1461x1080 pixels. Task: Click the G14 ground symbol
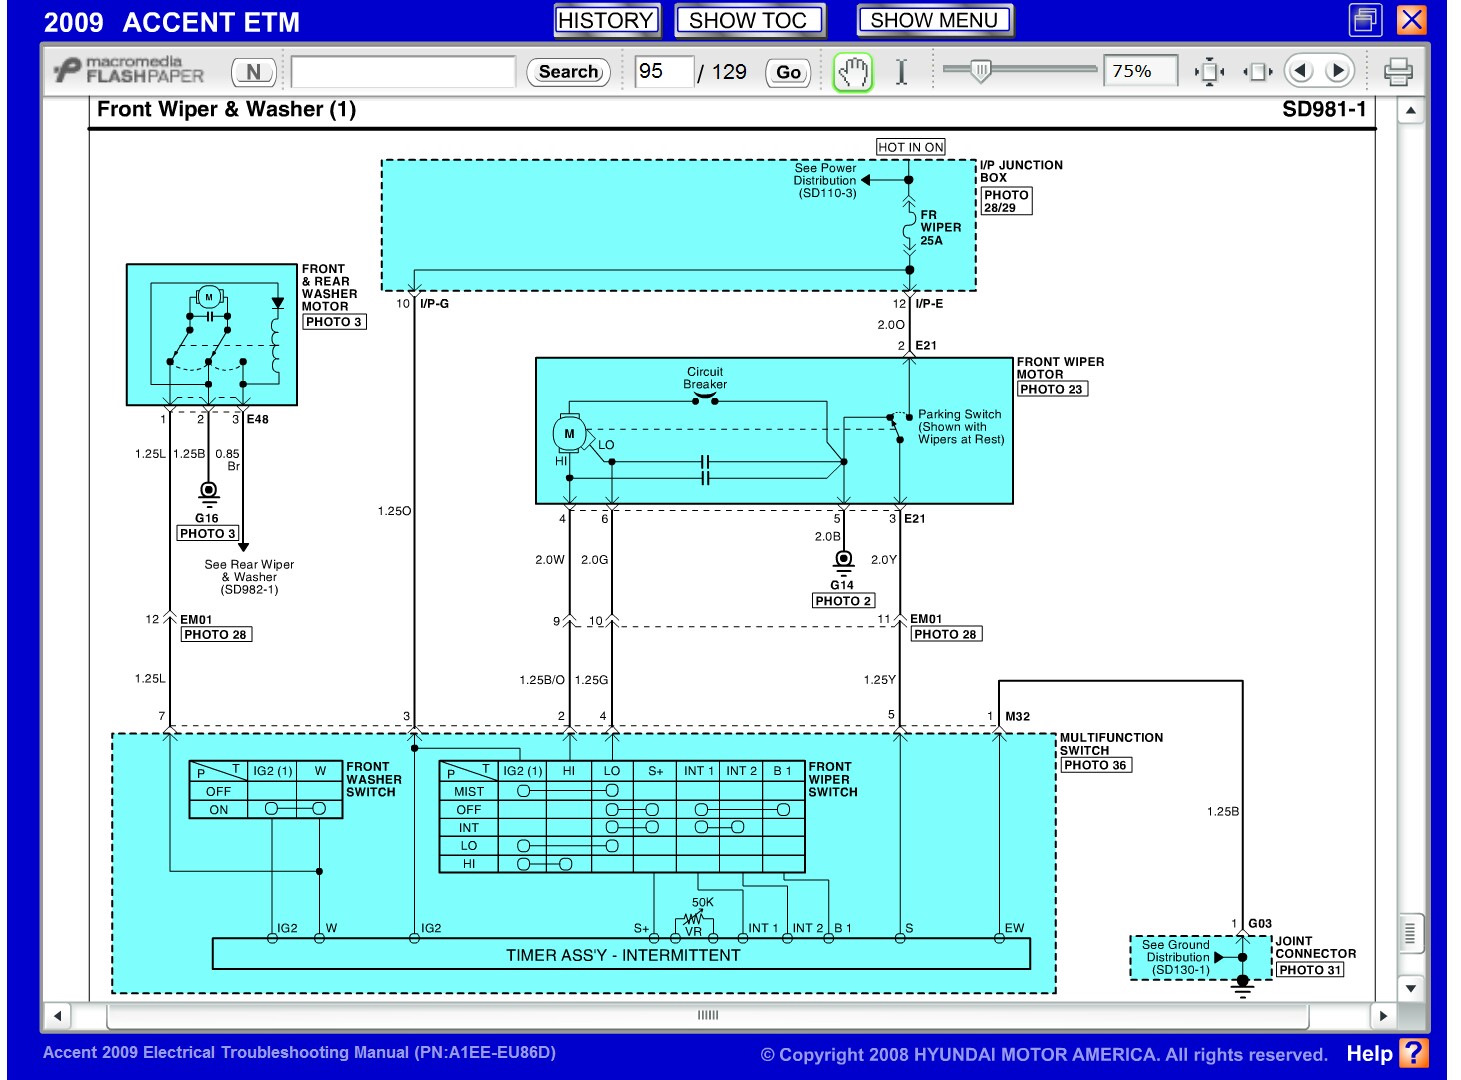(843, 562)
